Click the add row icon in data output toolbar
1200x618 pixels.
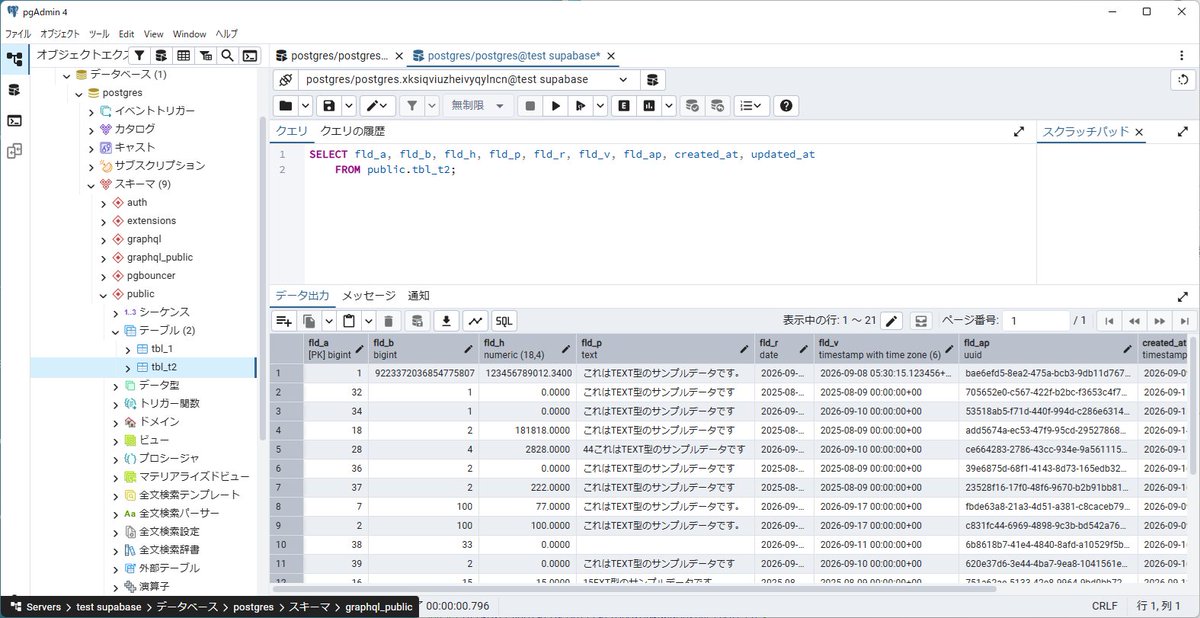tap(284, 320)
